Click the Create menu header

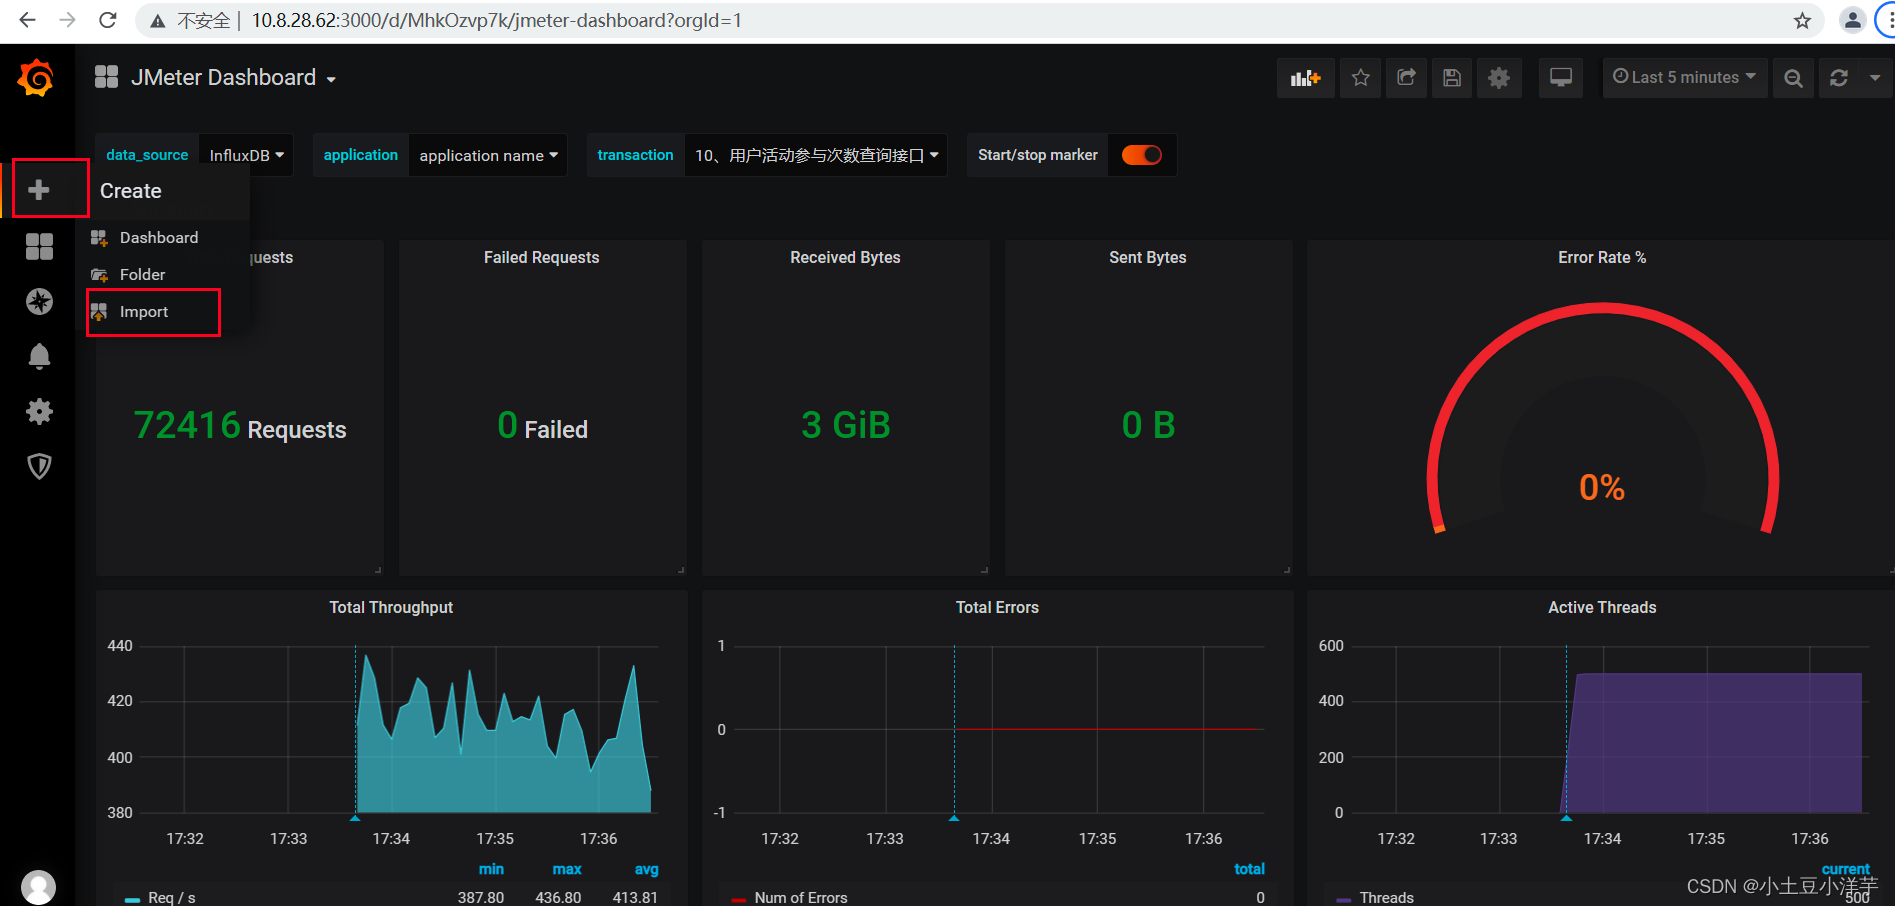tap(131, 191)
